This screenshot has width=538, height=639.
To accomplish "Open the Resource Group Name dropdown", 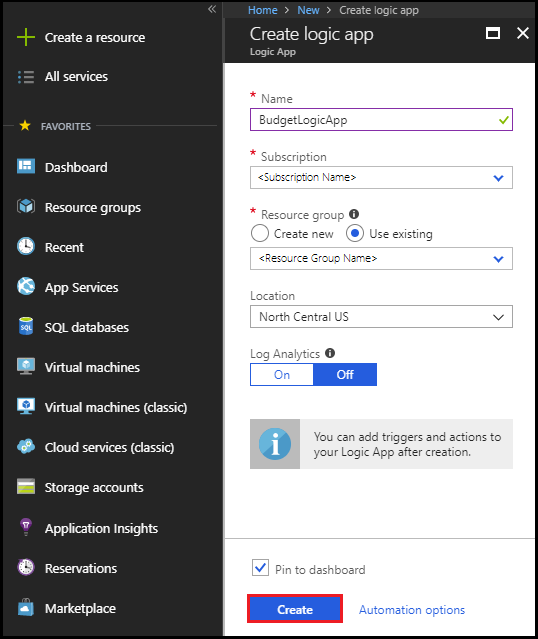I will point(381,258).
